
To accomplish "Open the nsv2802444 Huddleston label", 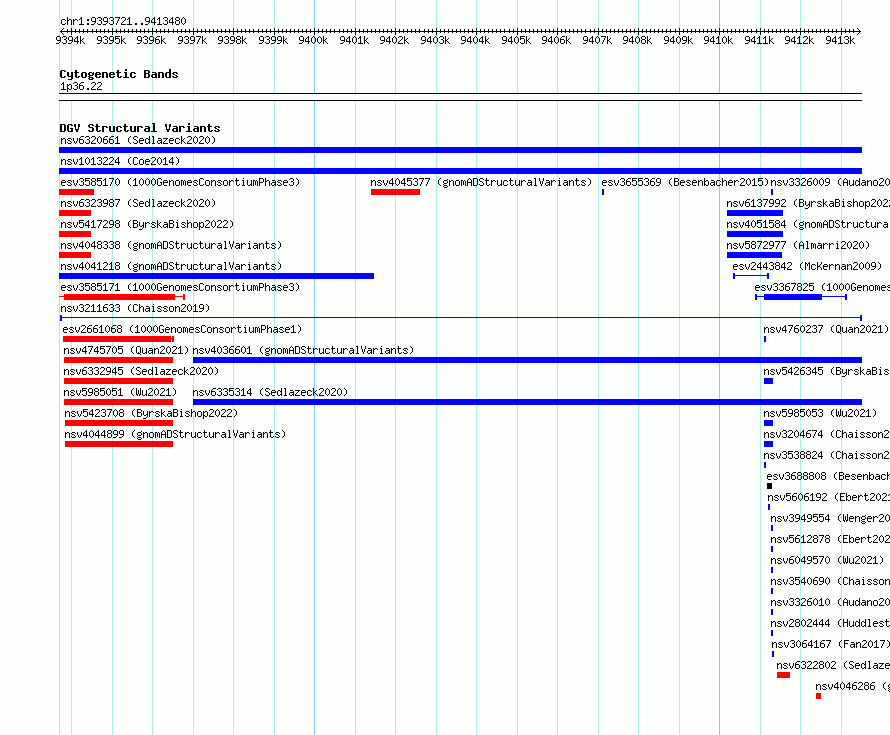I will click(x=830, y=623).
